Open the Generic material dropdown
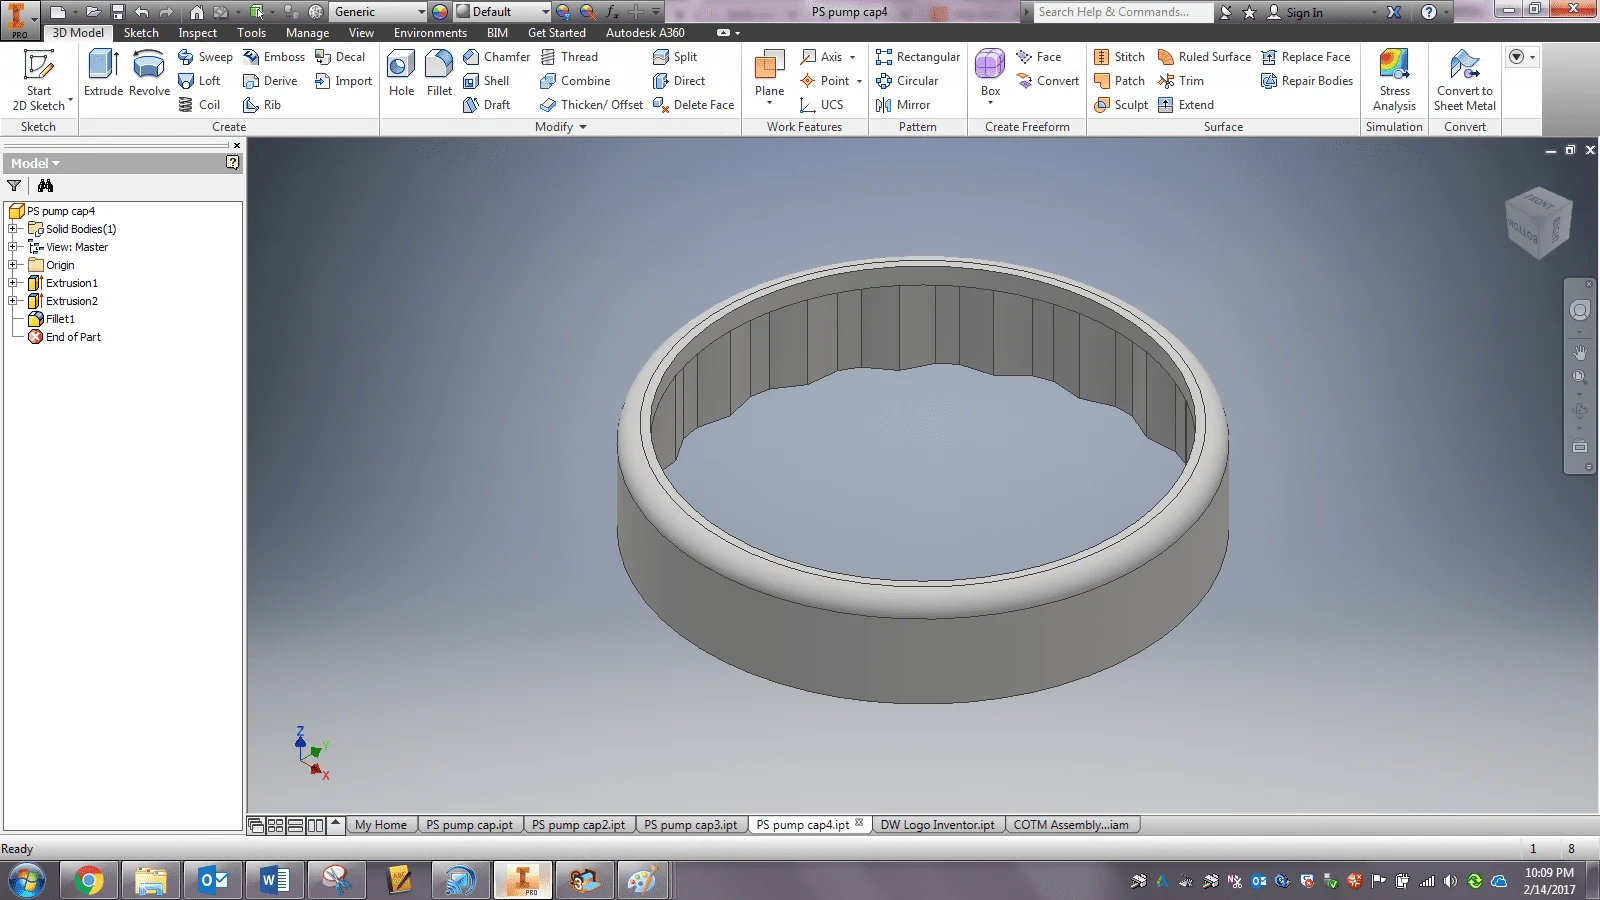The image size is (1600, 900). tap(421, 12)
